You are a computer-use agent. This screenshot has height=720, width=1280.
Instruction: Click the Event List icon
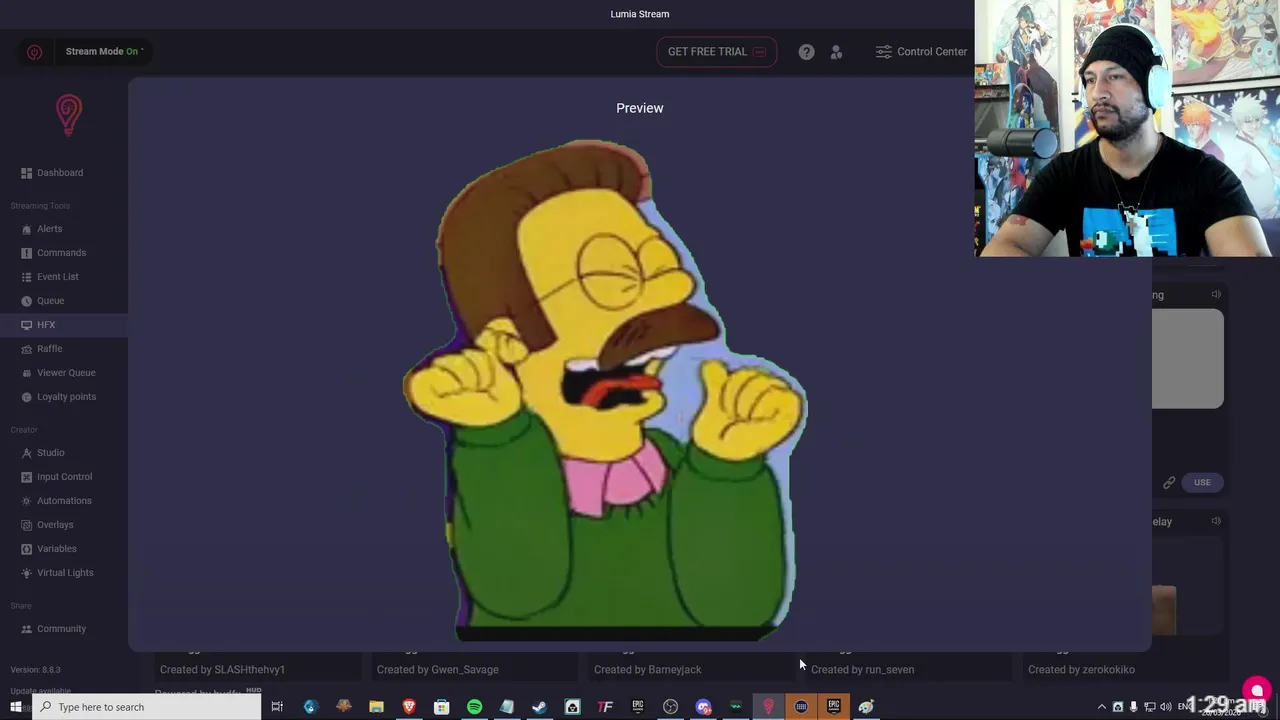click(26, 277)
